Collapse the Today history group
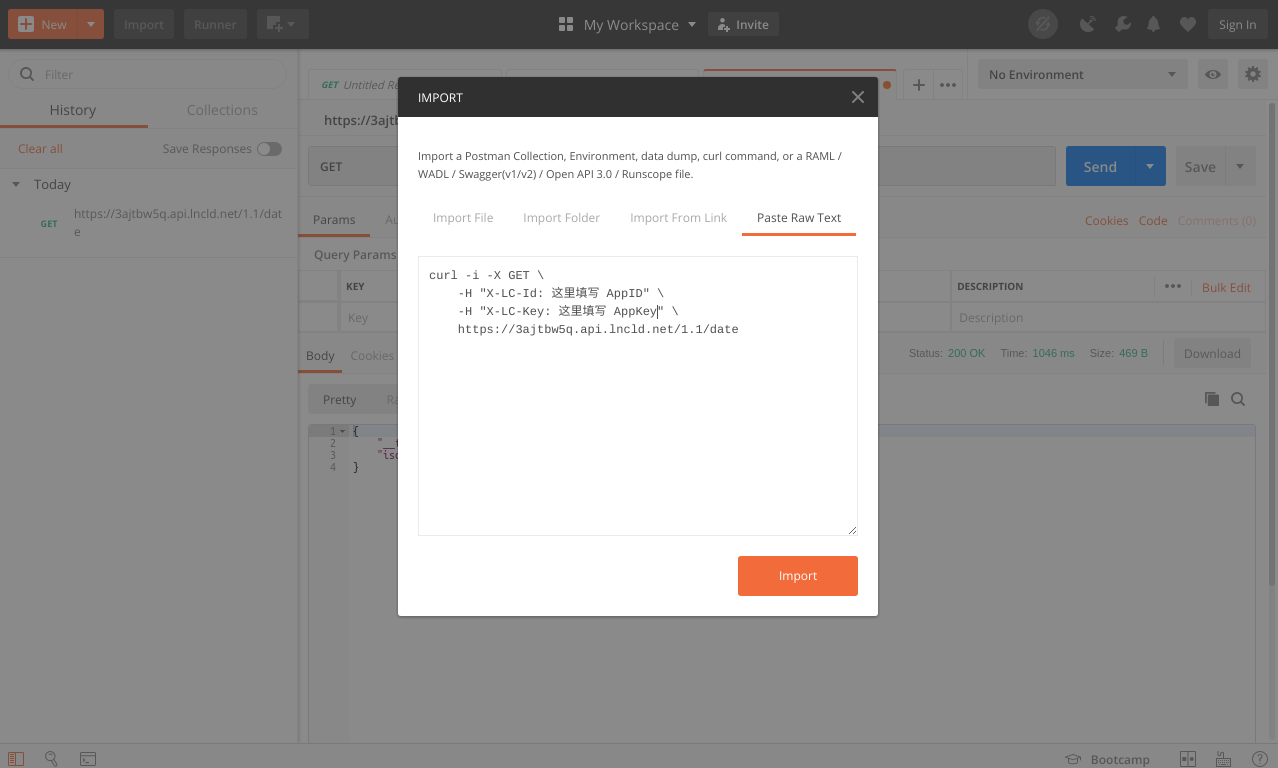The height and width of the screenshot is (768, 1278). pyautogui.click(x=16, y=184)
